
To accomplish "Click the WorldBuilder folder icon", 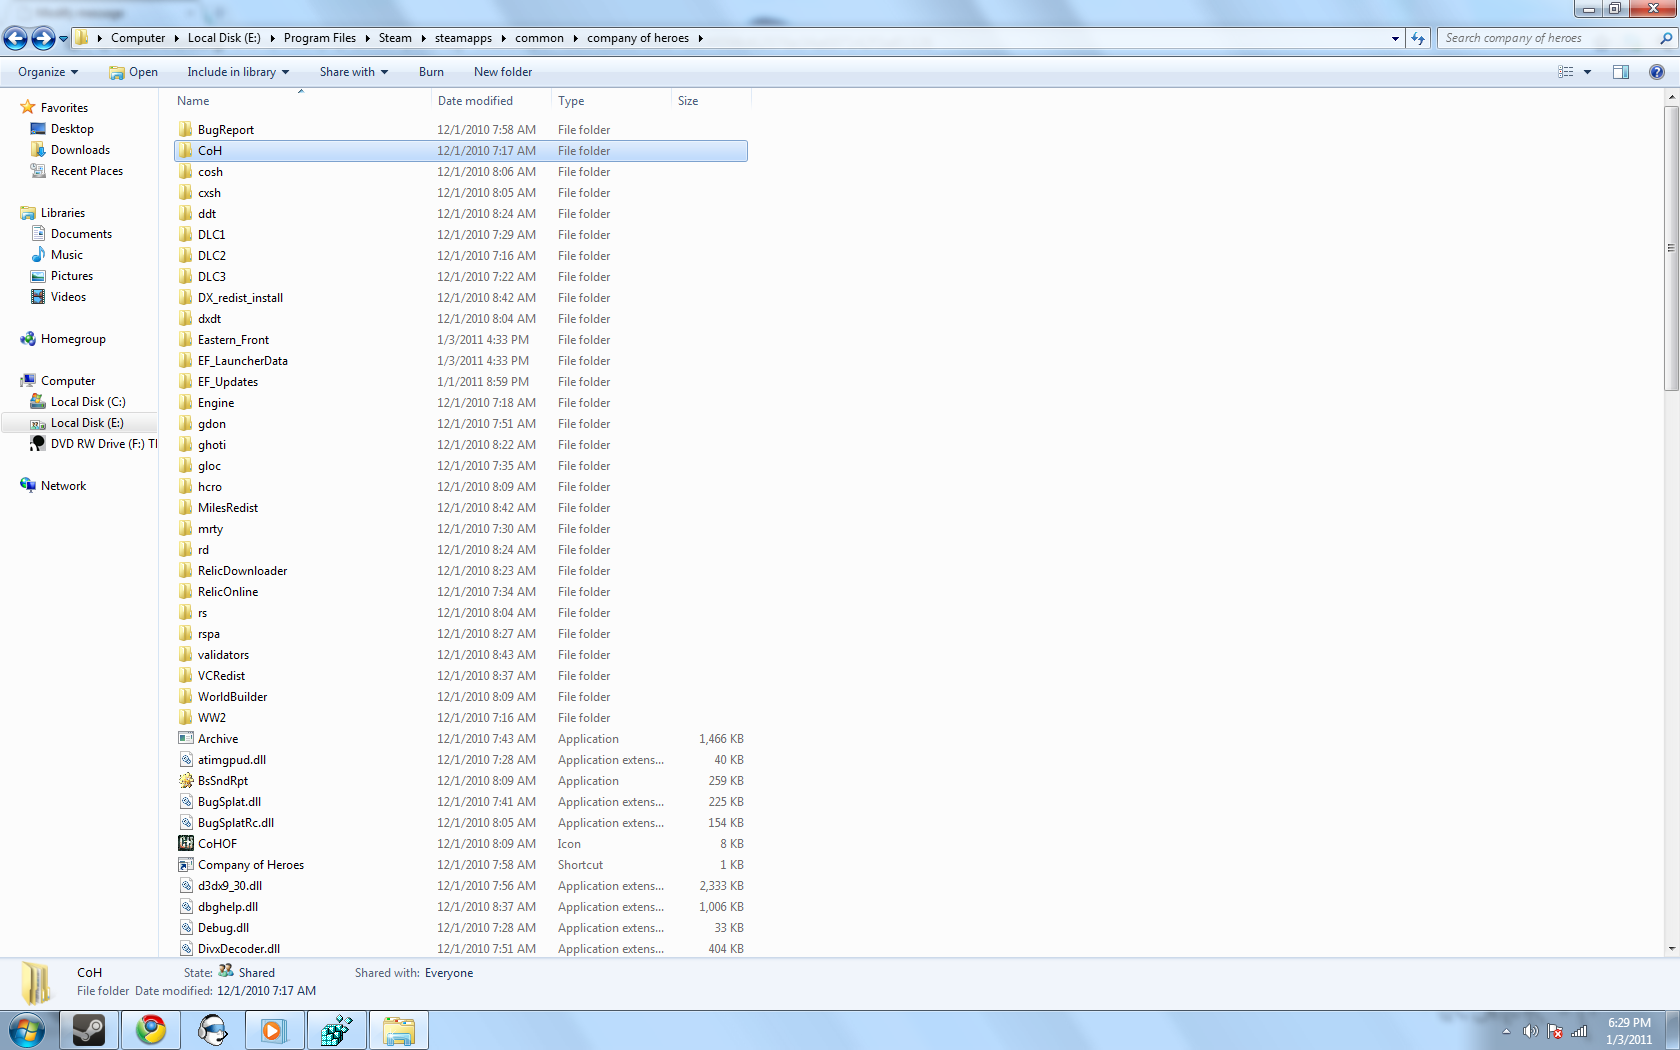I will pyautogui.click(x=186, y=696).
